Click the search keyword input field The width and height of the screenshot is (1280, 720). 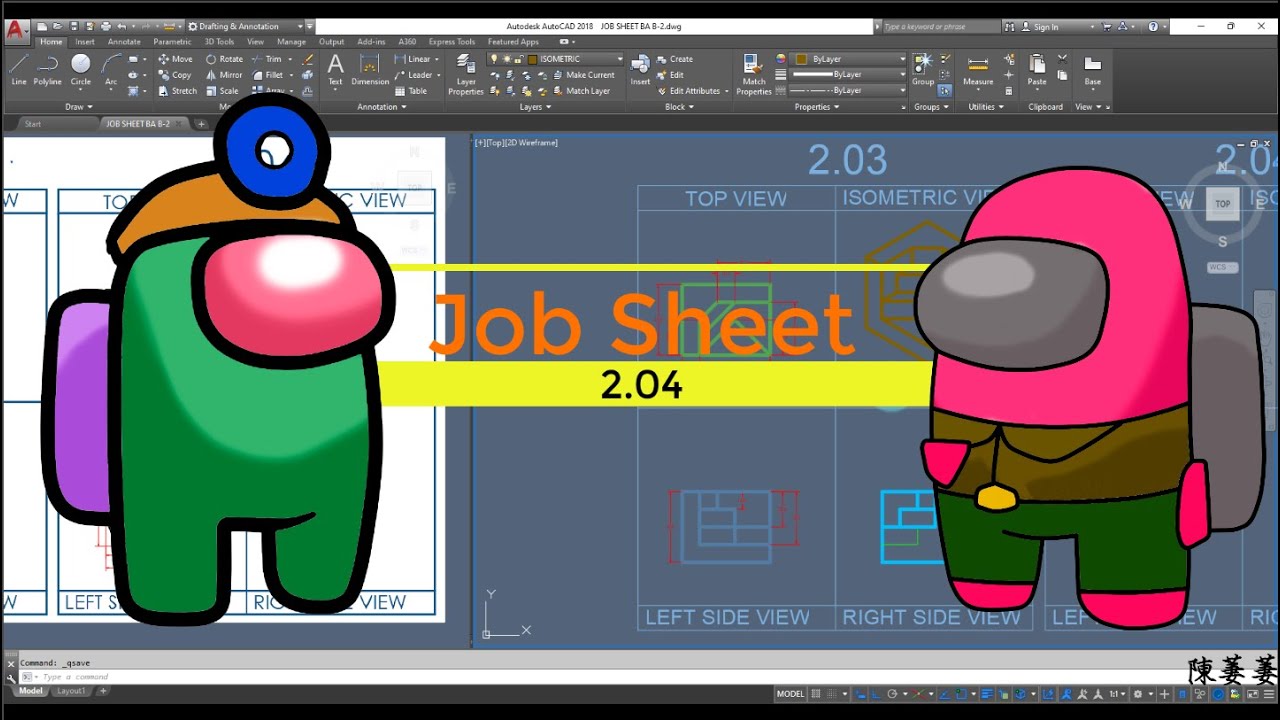click(941, 27)
